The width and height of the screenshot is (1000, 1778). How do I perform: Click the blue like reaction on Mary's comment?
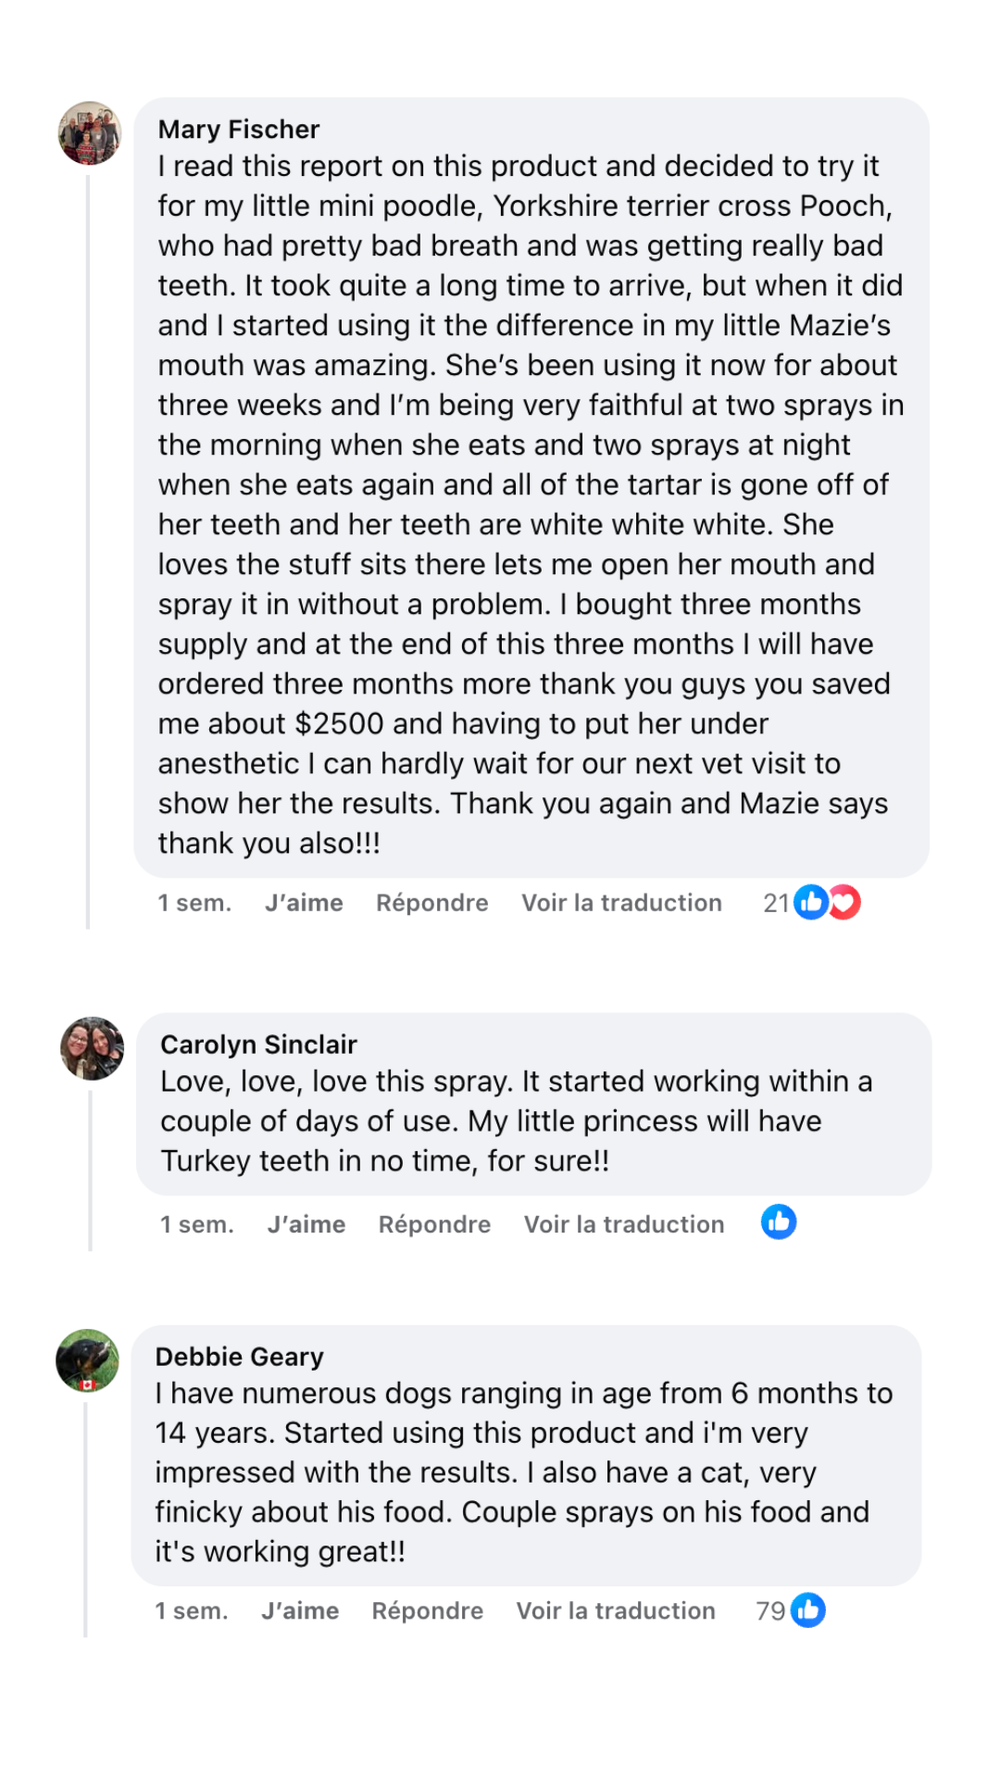[x=810, y=902]
